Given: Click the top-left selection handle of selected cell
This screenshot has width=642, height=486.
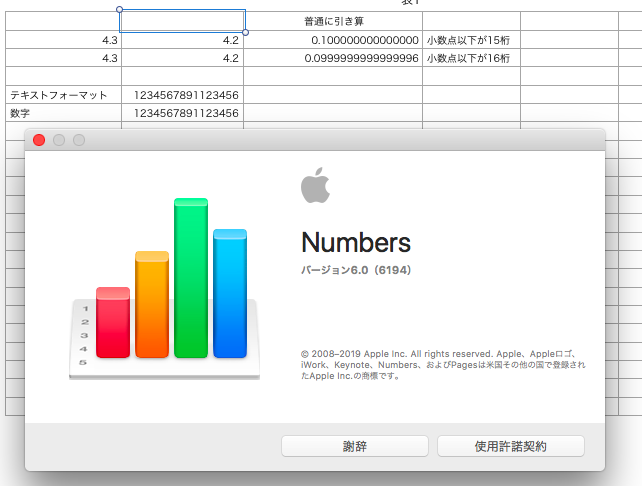Looking at the screenshot, I should coord(120,9).
